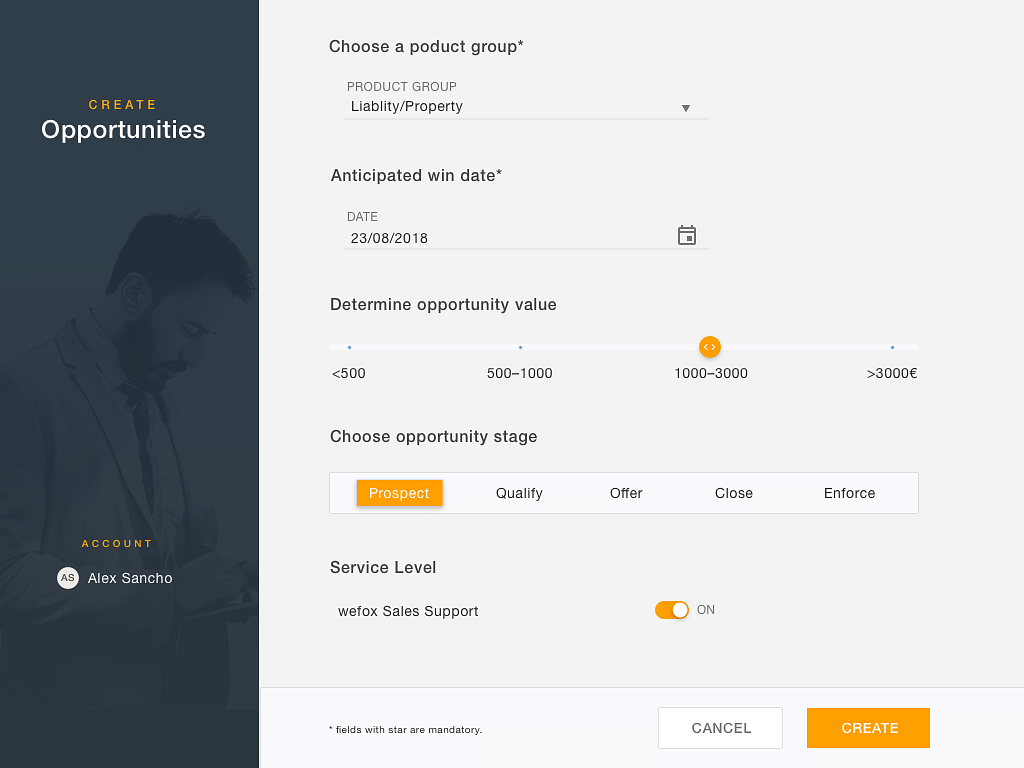Choose the Offer stage
The image size is (1024, 768).
point(626,493)
